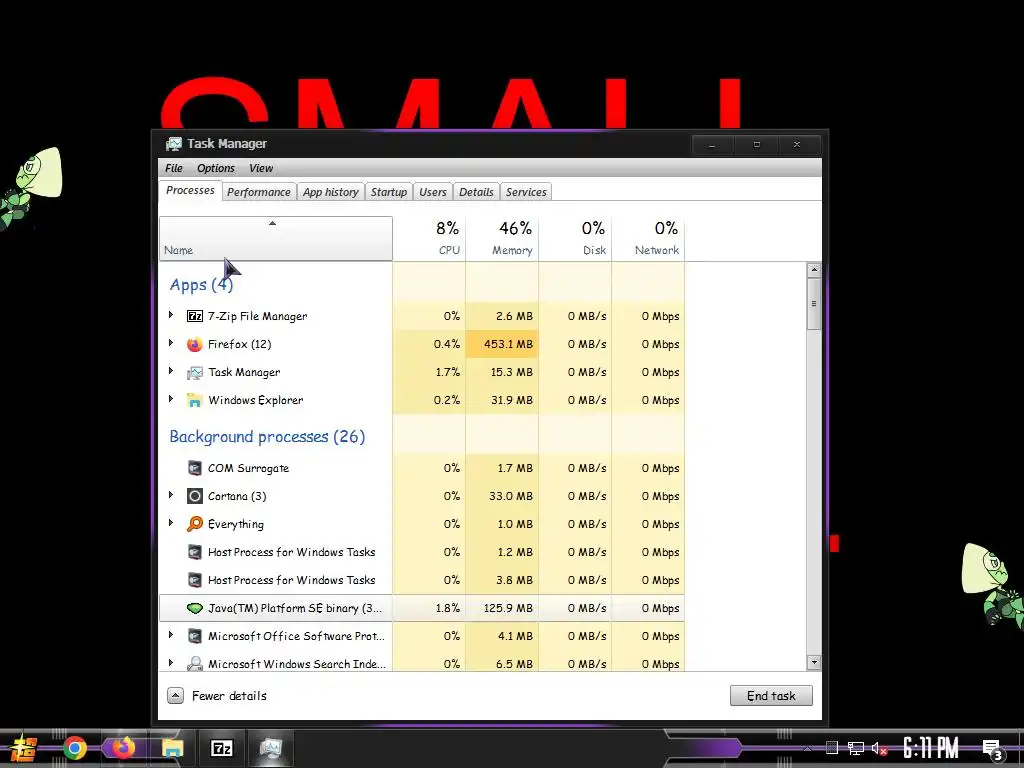Click the Task Manager process row icon

(195, 372)
